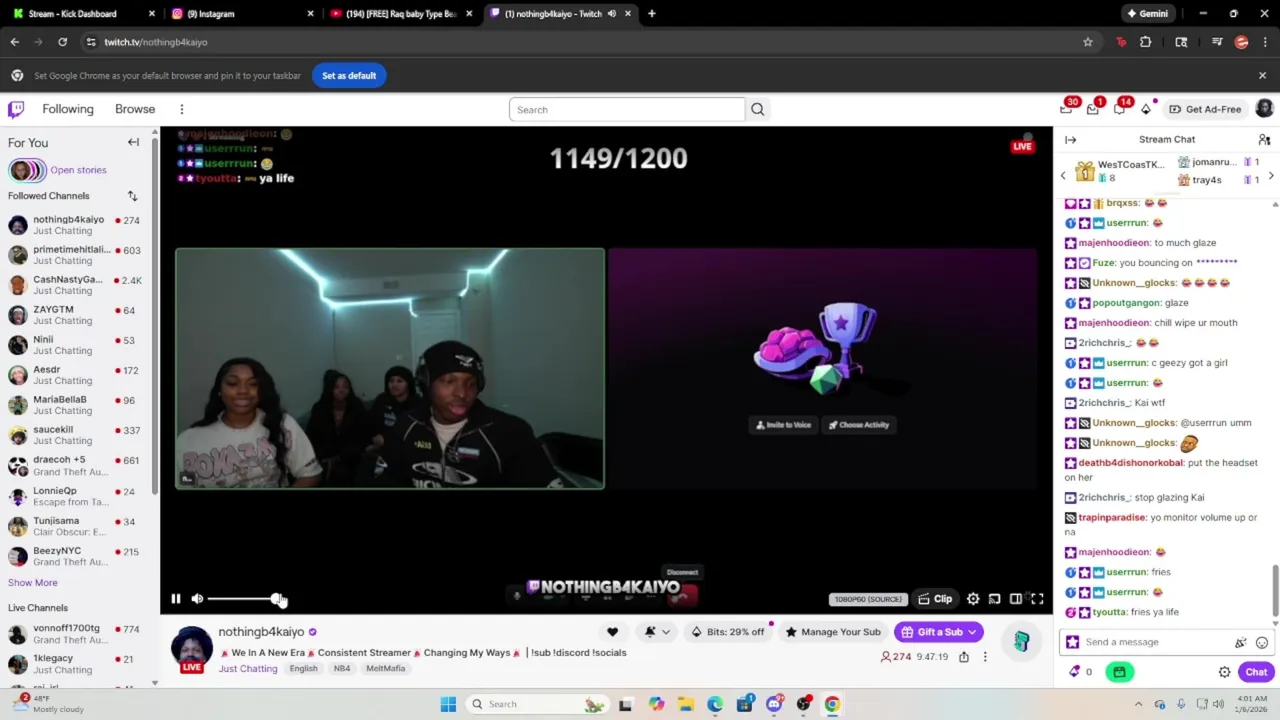Open the party popper celebration icon in chat
The image size is (1280, 720).
coord(1241,642)
